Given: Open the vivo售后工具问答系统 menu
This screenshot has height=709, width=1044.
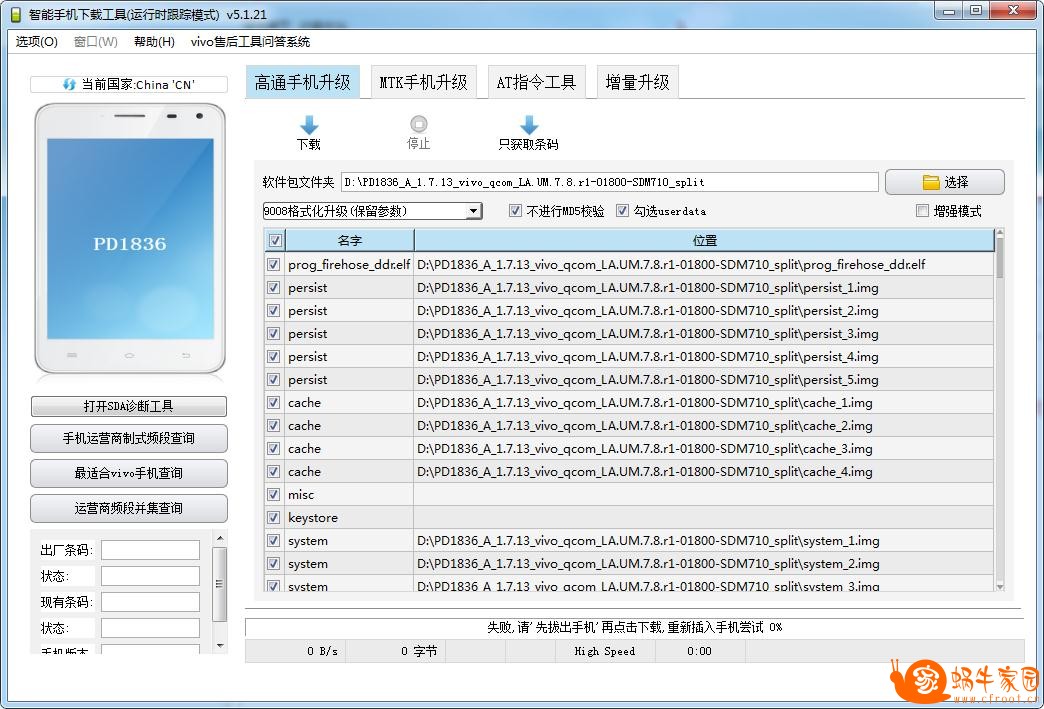Looking at the screenshot, I should (250, 42).
